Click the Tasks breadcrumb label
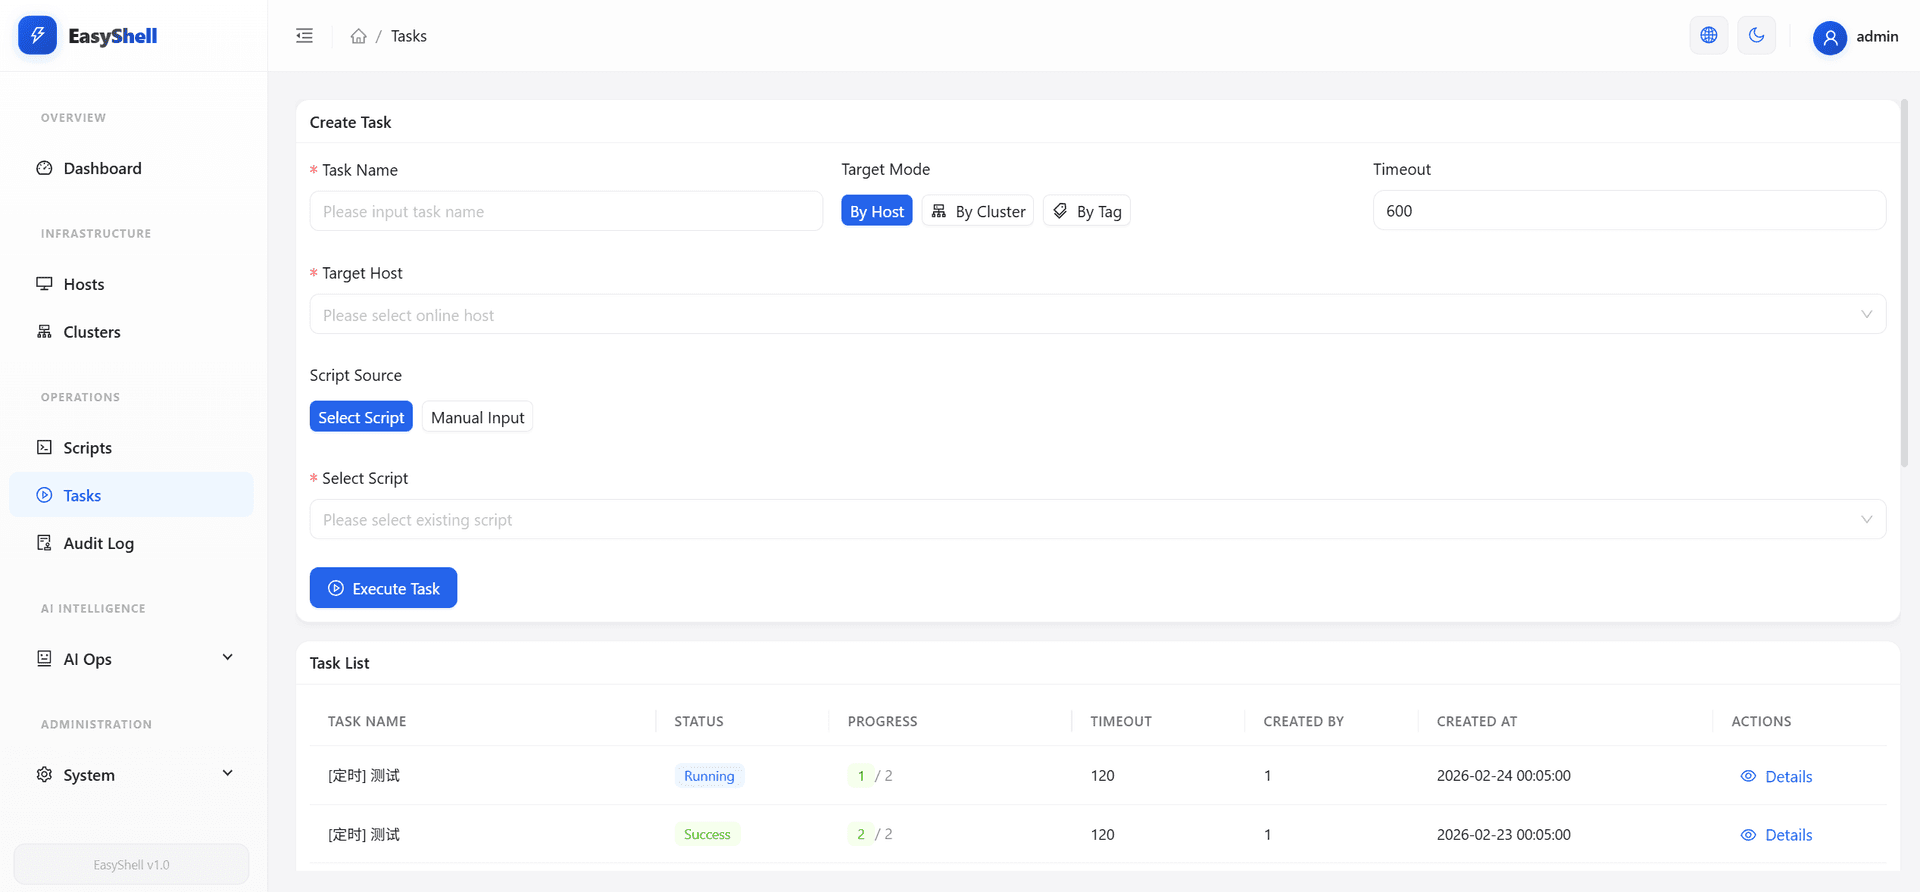 pyautogui.click(x=409, y=36)
